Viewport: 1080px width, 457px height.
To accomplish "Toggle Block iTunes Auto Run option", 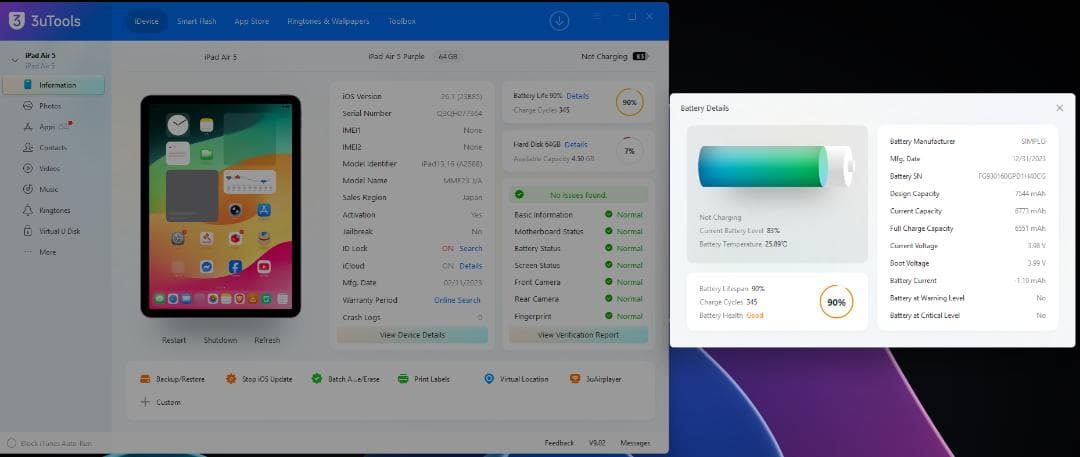I will tap(11, 443).
